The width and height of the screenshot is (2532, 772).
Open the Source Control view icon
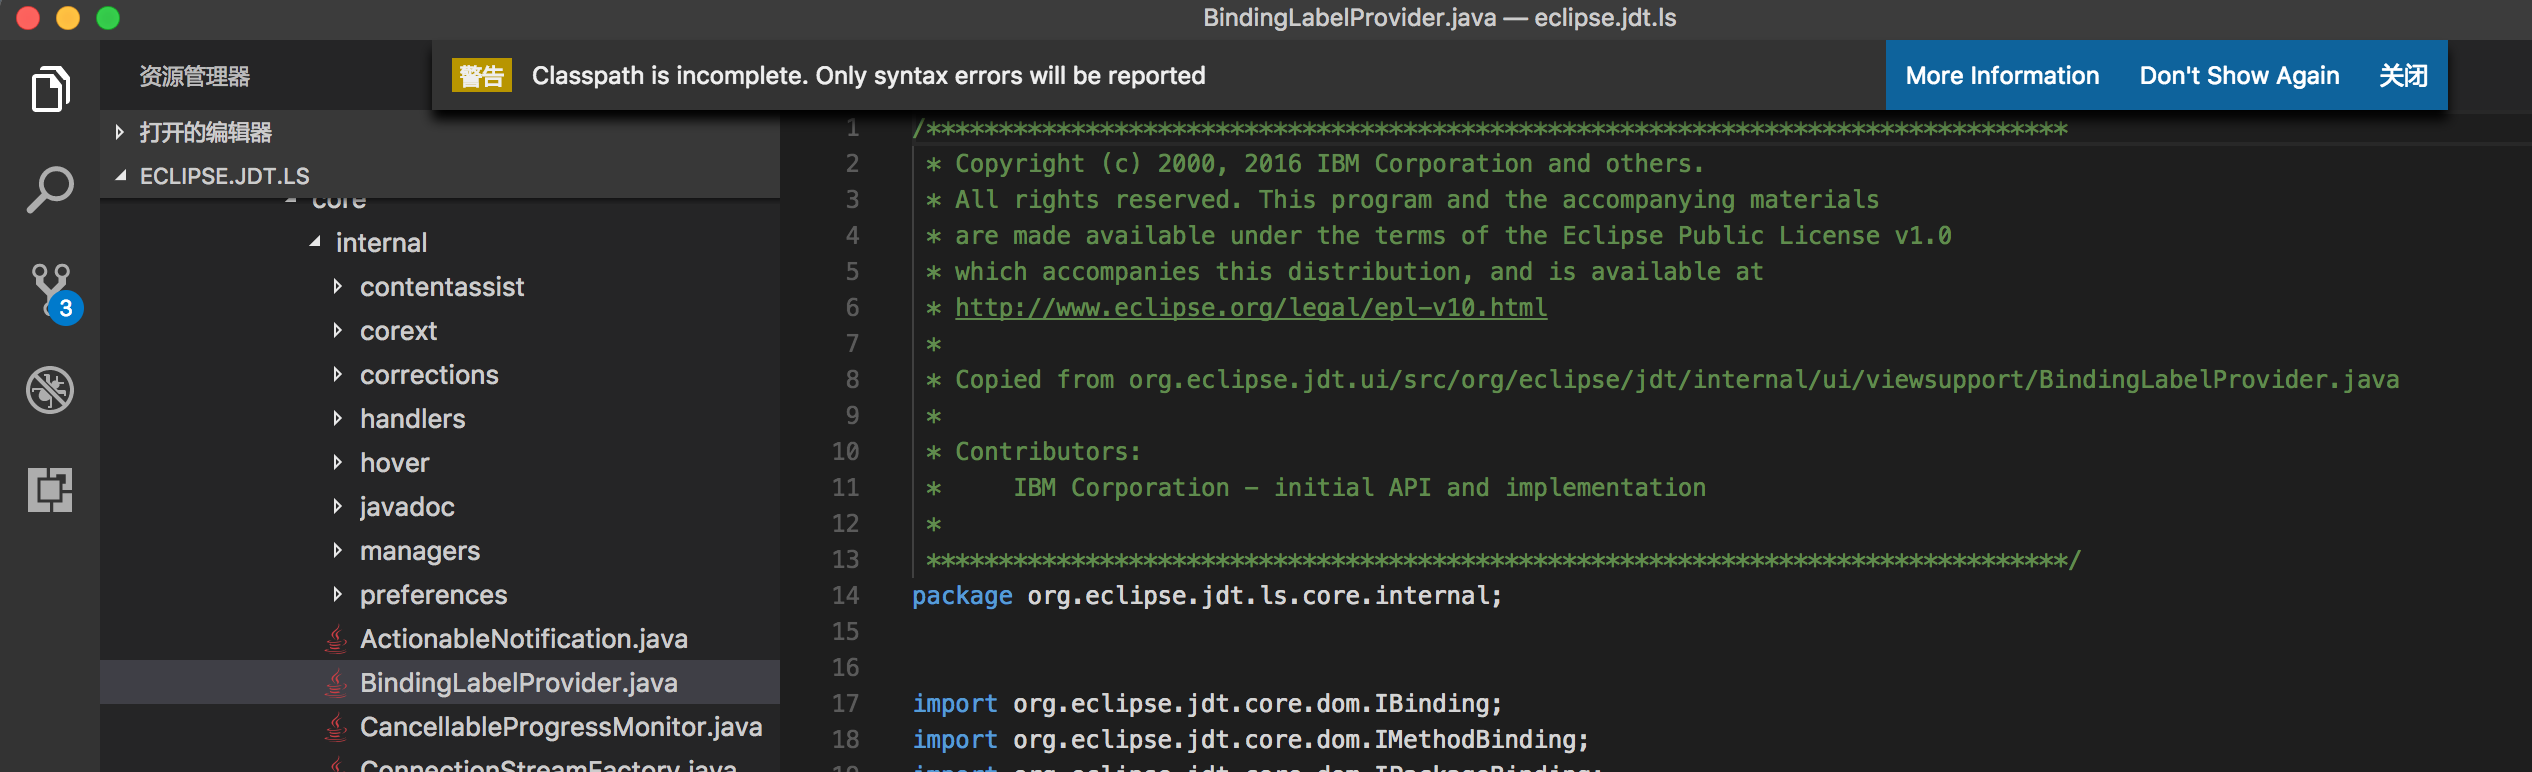tap(52, 290)
